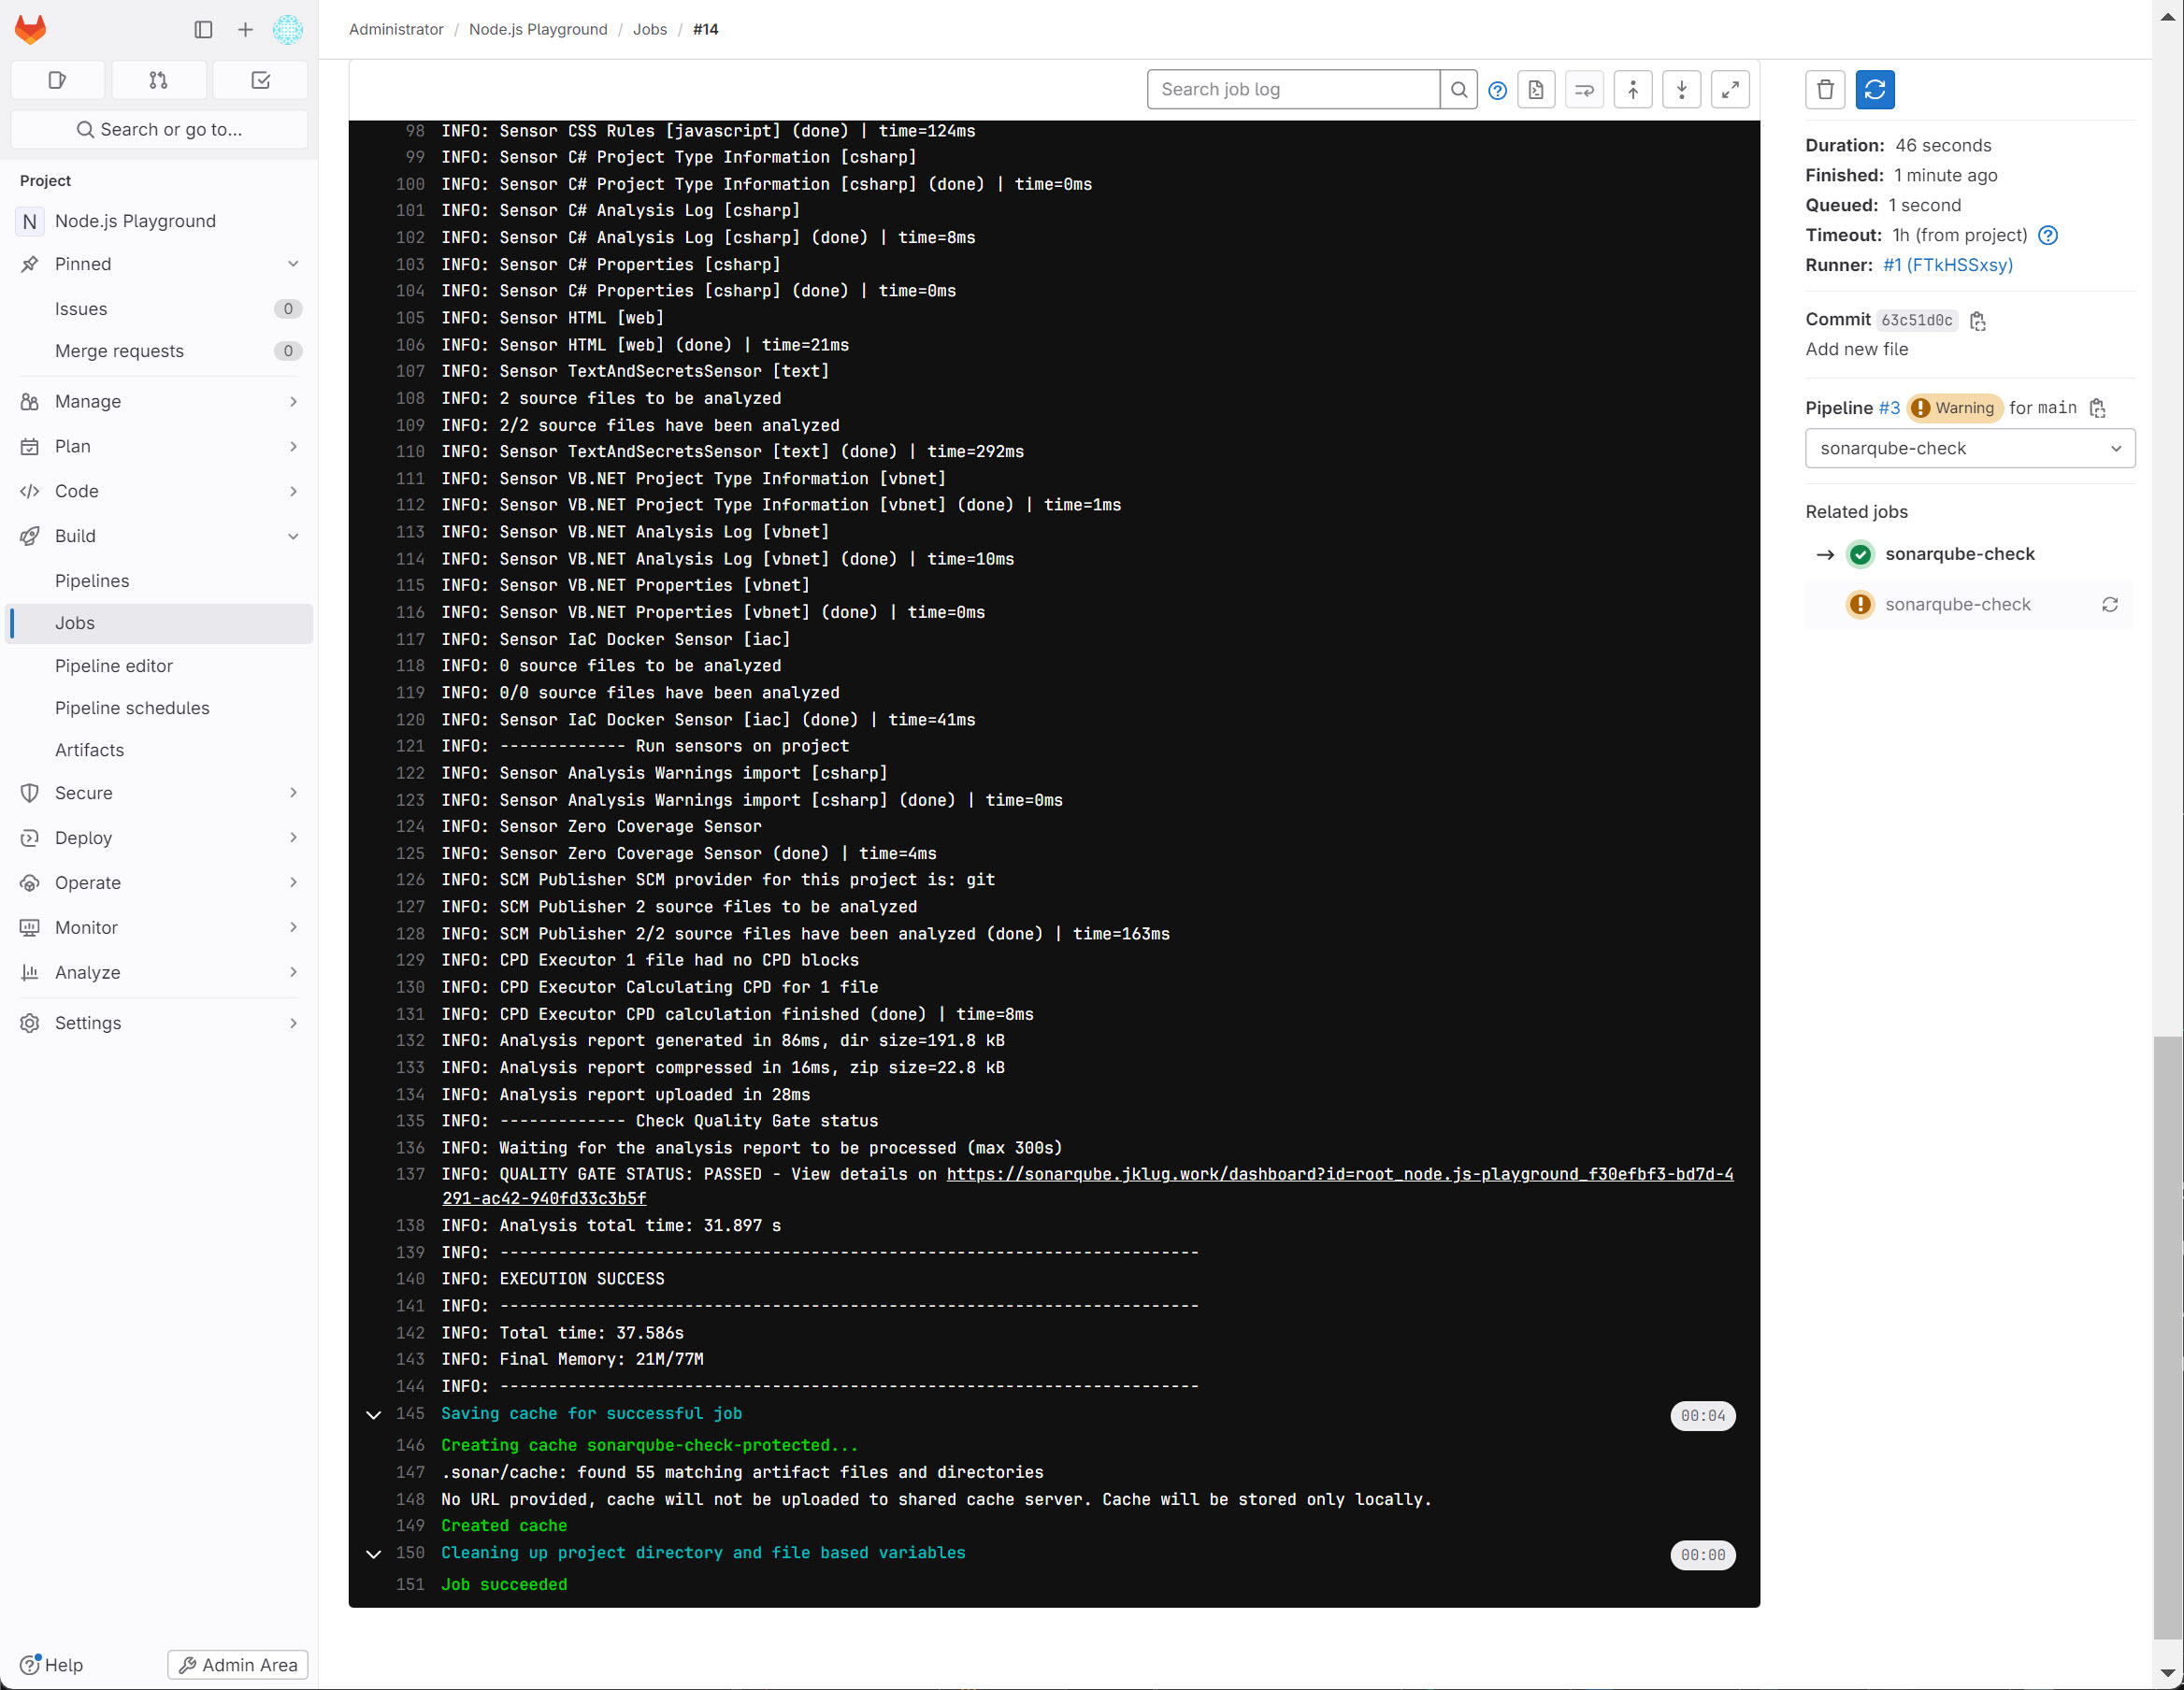The image size is (2184, 1690).
Task: Open runner #1 (FTkHSSxsy) link
Action: click(x=1947, y=265)
